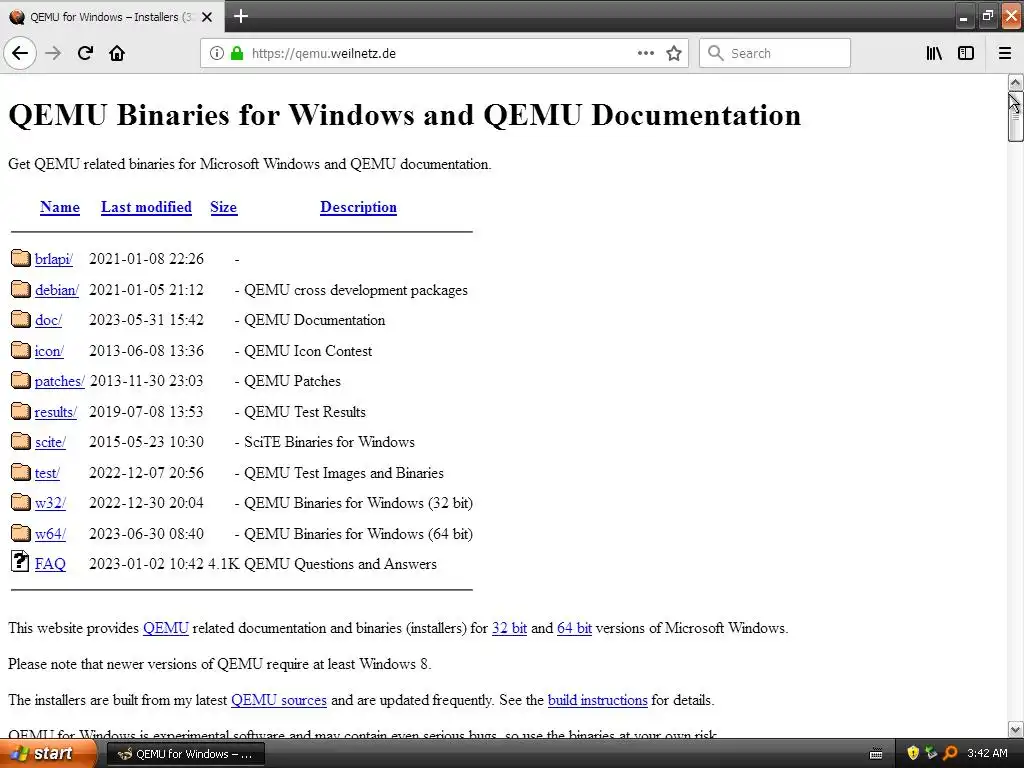The height and width of the screenshot is (768, 1024).
Task: Select the QEMU for Windows tab
Action: (x=112, y=17)
